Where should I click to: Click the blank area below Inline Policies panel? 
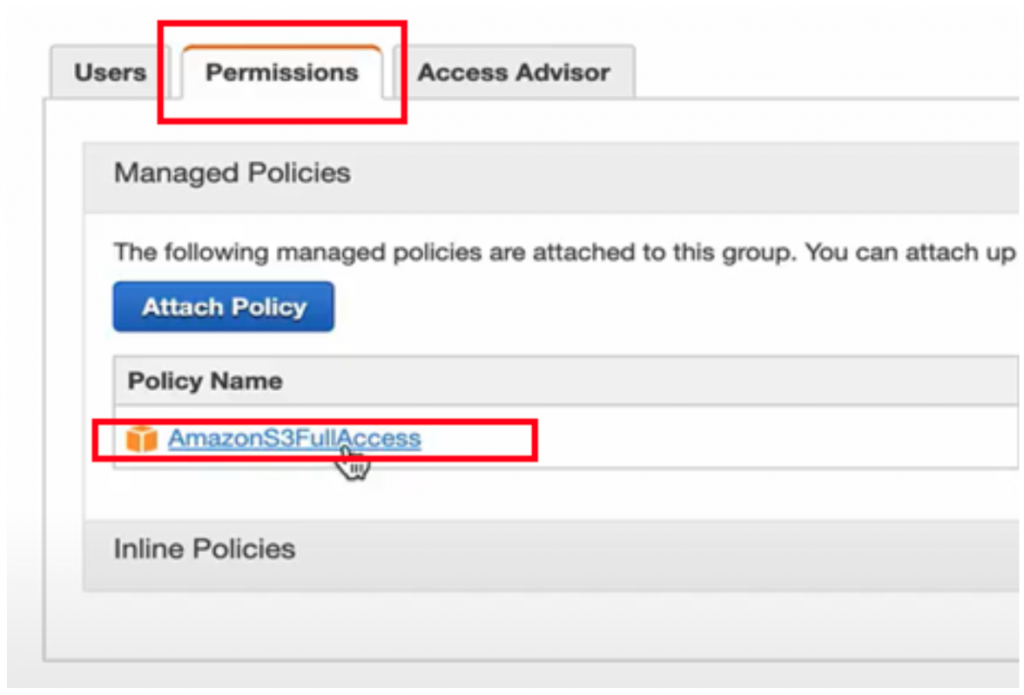pyautogui.click(x=500, y=625)
